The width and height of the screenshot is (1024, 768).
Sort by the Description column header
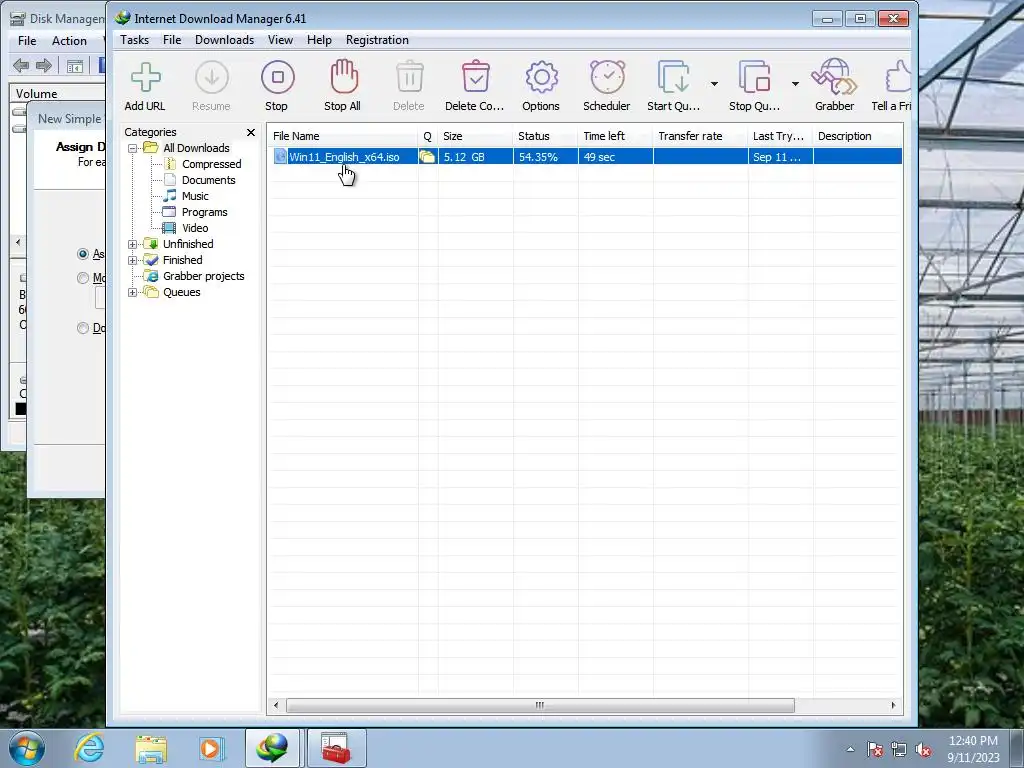(857, 136)
